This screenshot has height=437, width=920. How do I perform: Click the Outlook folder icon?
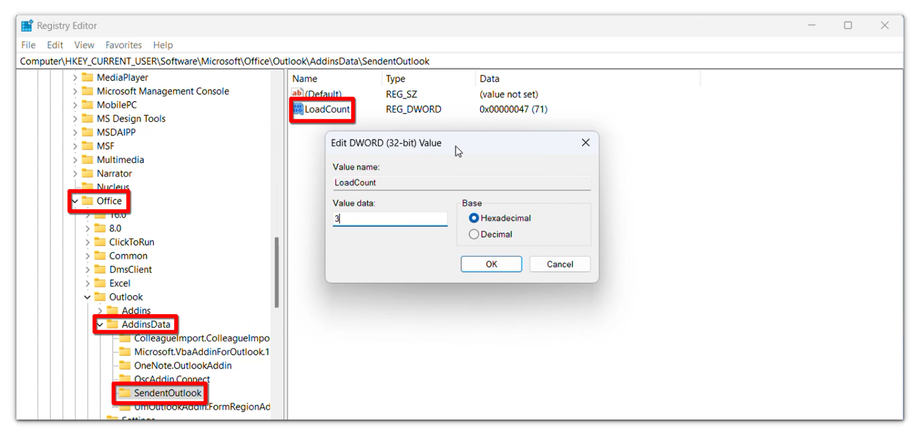(x=100, y=297)
